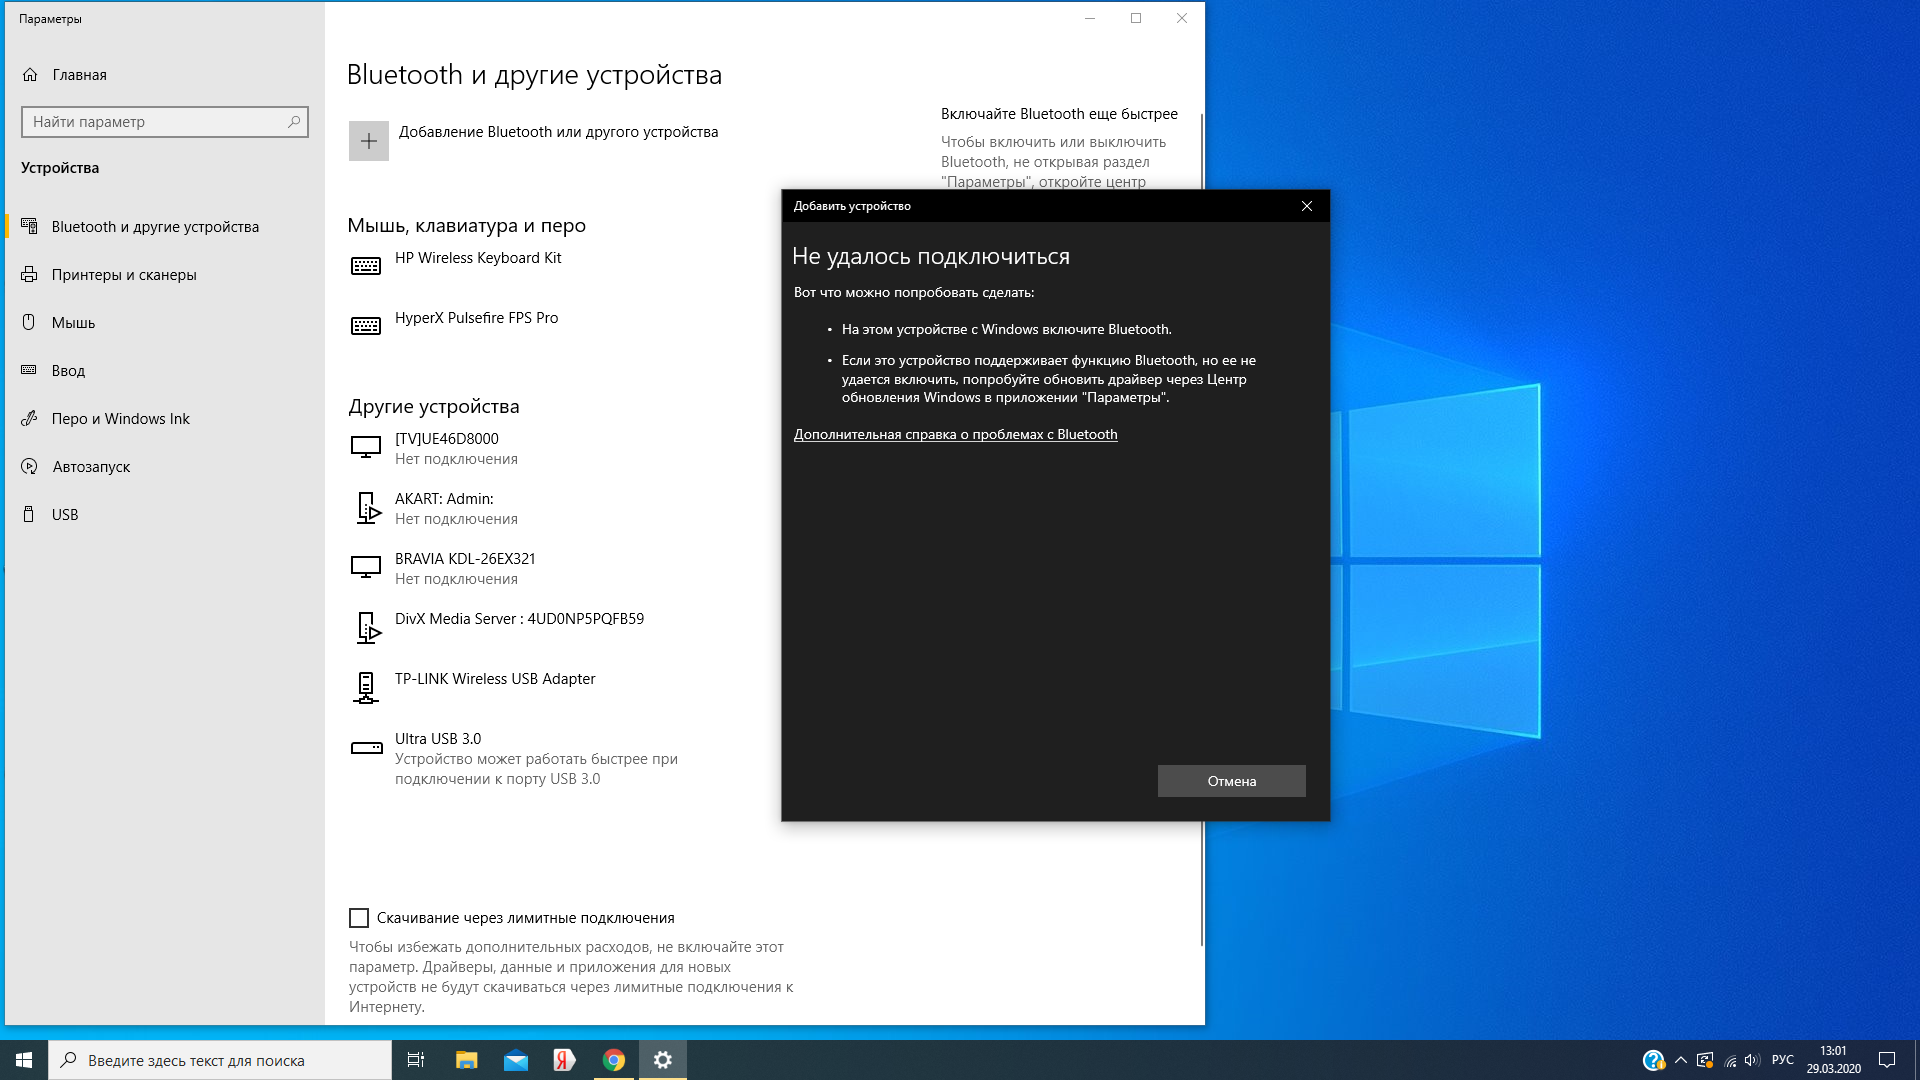Click keyboard icon of HyperX Pulsefire FPS Pro
This screenshot has height=1080, width=1920.
pos(366,326)
